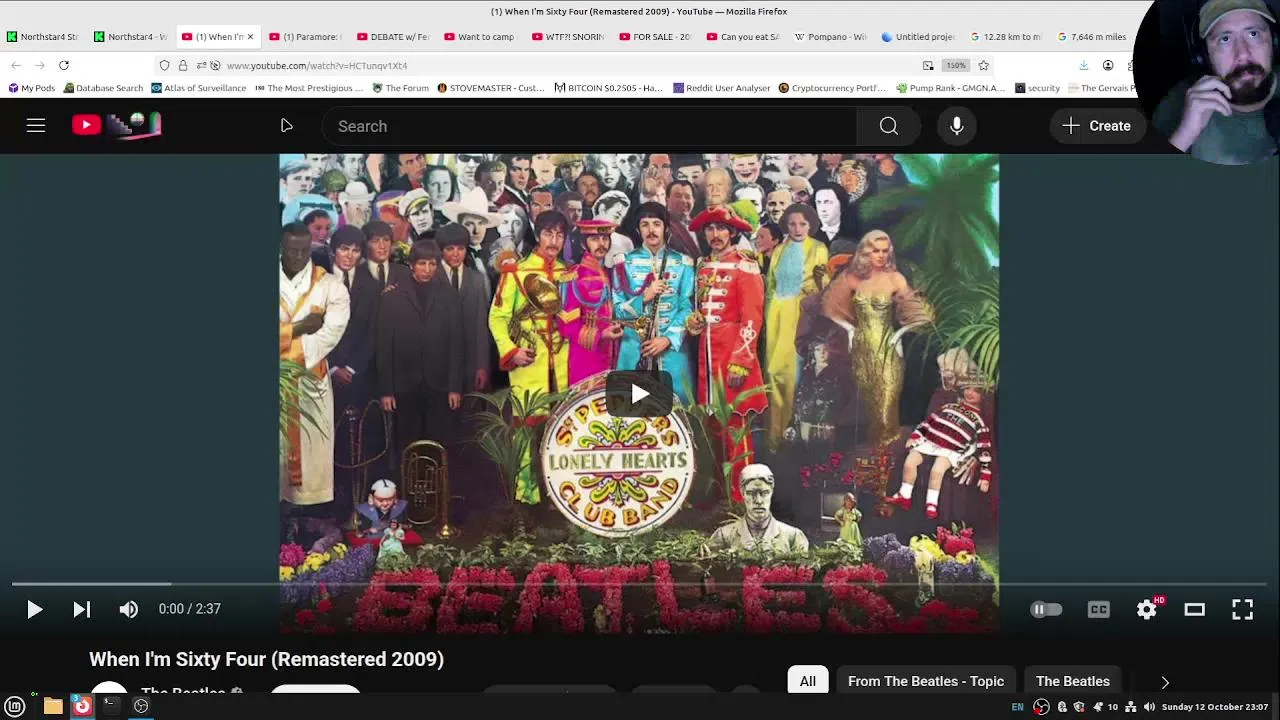Open the taskbar clock "Sunday 12 October"
Screen dimensions: 1280x720
[1215, 707]
